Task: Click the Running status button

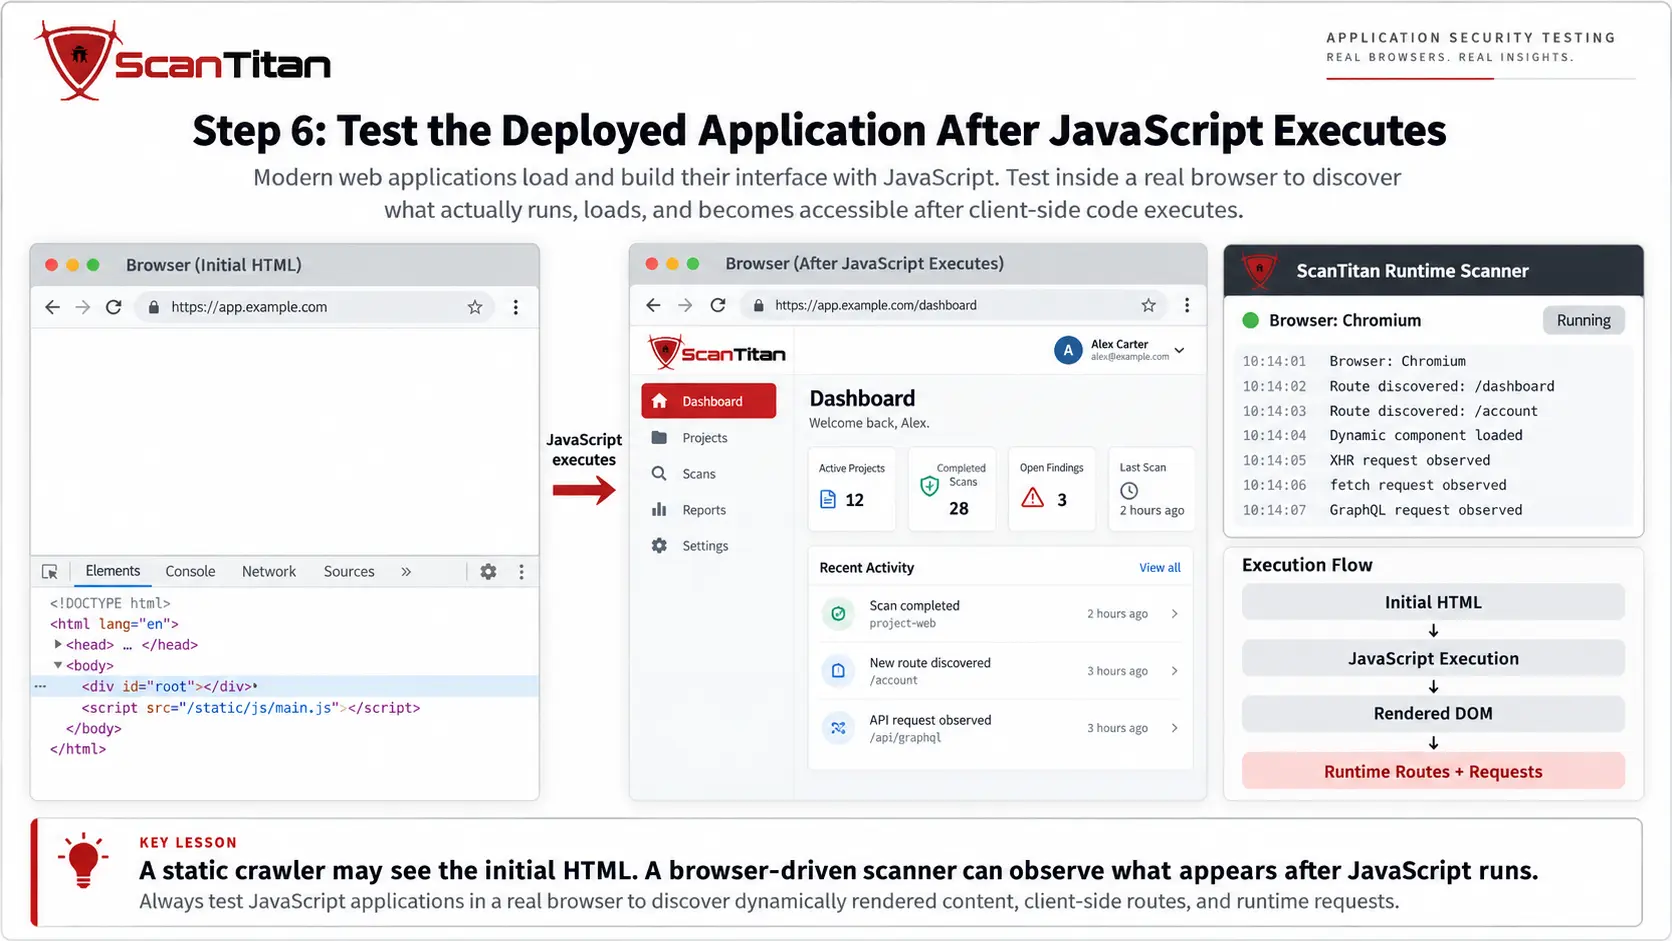Action: (1584, 320)
